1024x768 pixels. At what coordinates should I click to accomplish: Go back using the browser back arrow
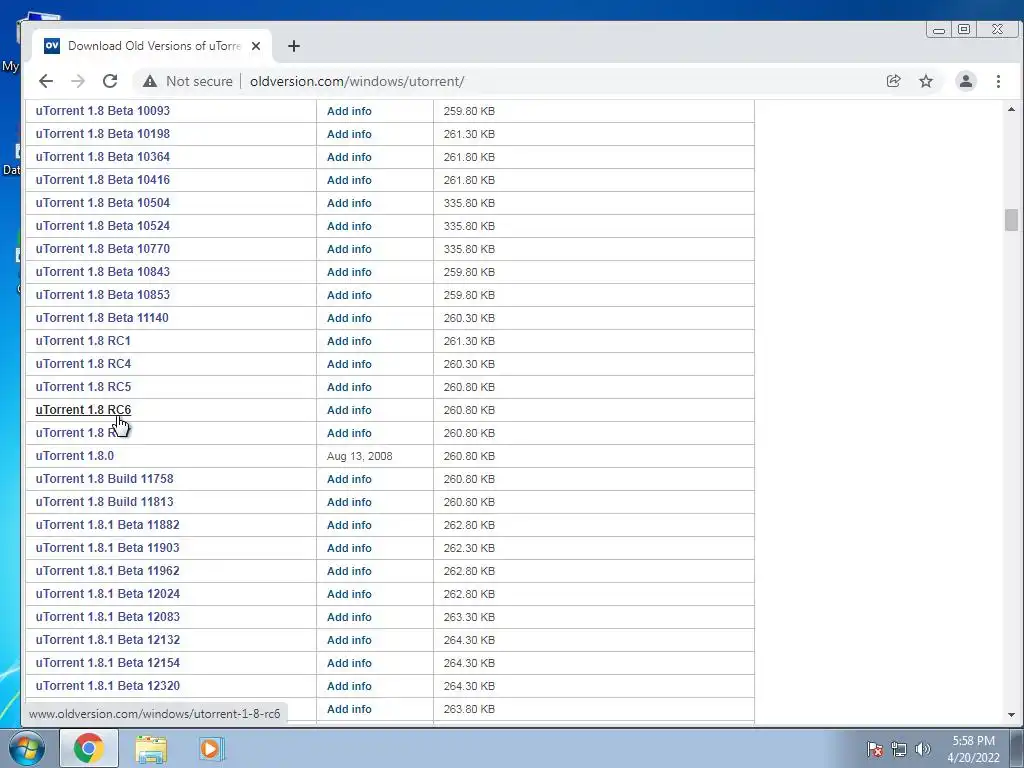(x=46, y=81)
